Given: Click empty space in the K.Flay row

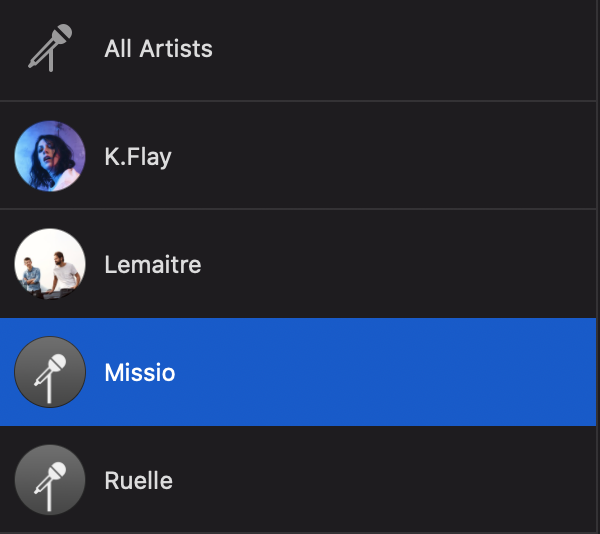Looking at the screenshot, I should coord(400,157).
